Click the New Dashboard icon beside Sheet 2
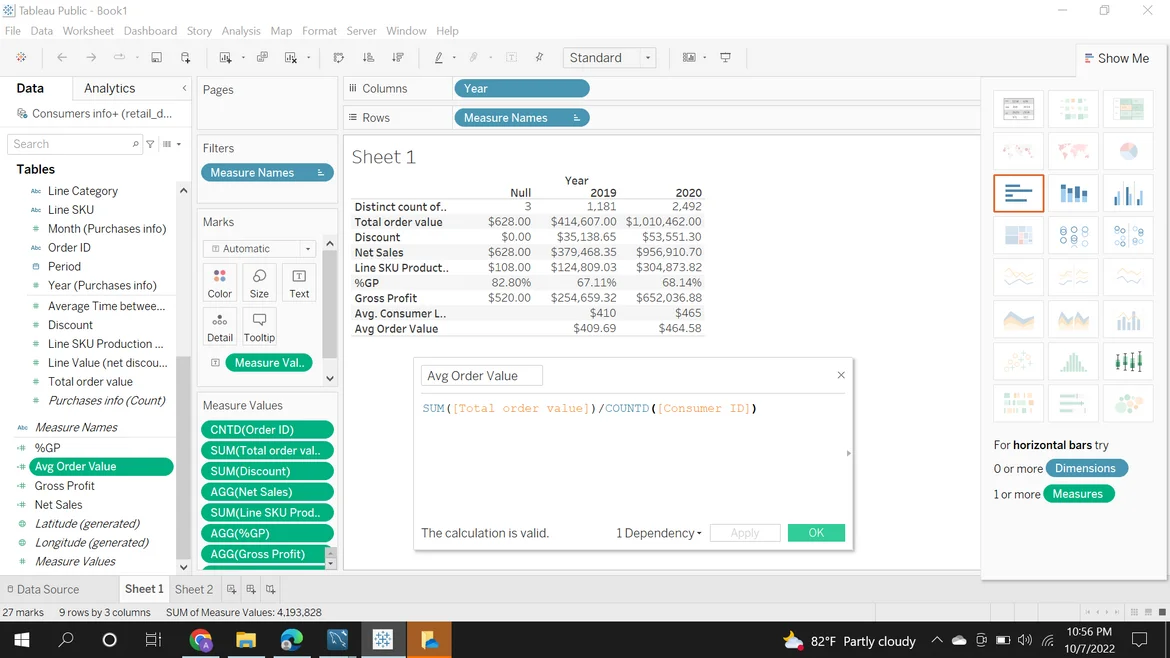Image resolution: width=1170 pixels, height=658 pixels. click(x=251, y=589)
